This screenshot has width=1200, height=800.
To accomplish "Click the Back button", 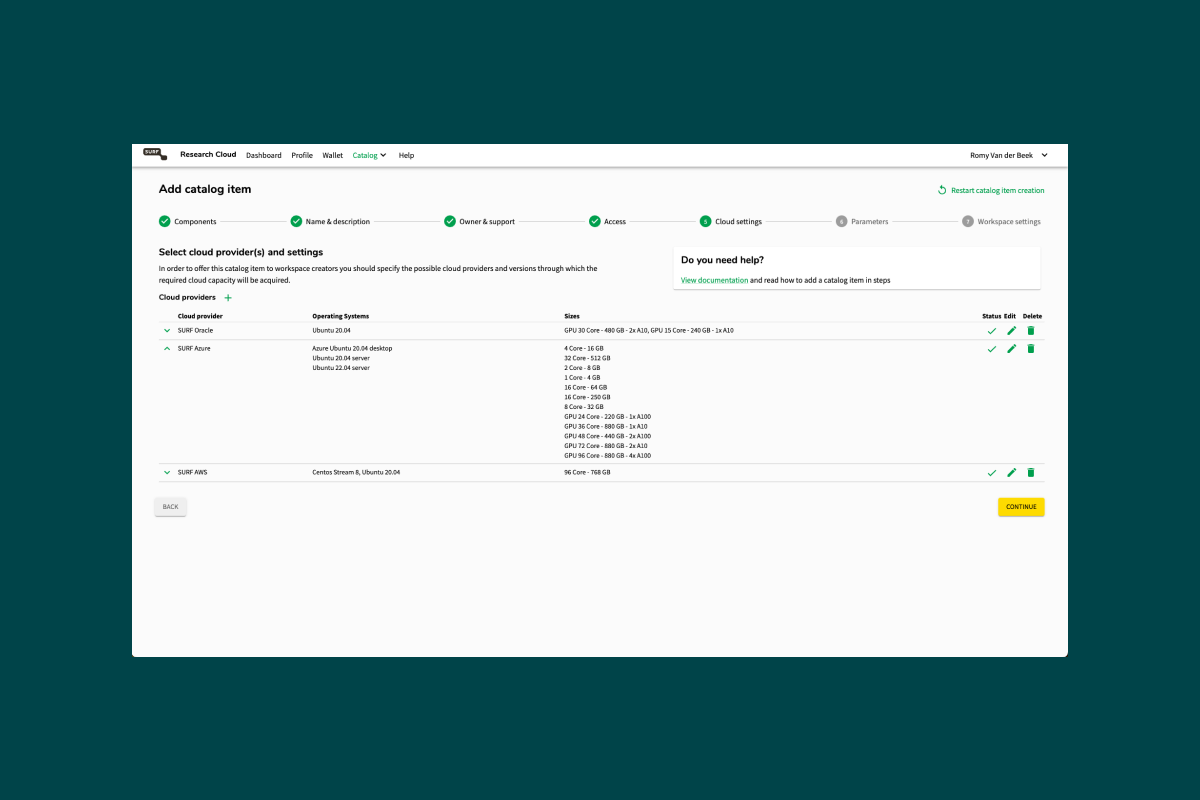I will 171,507.
